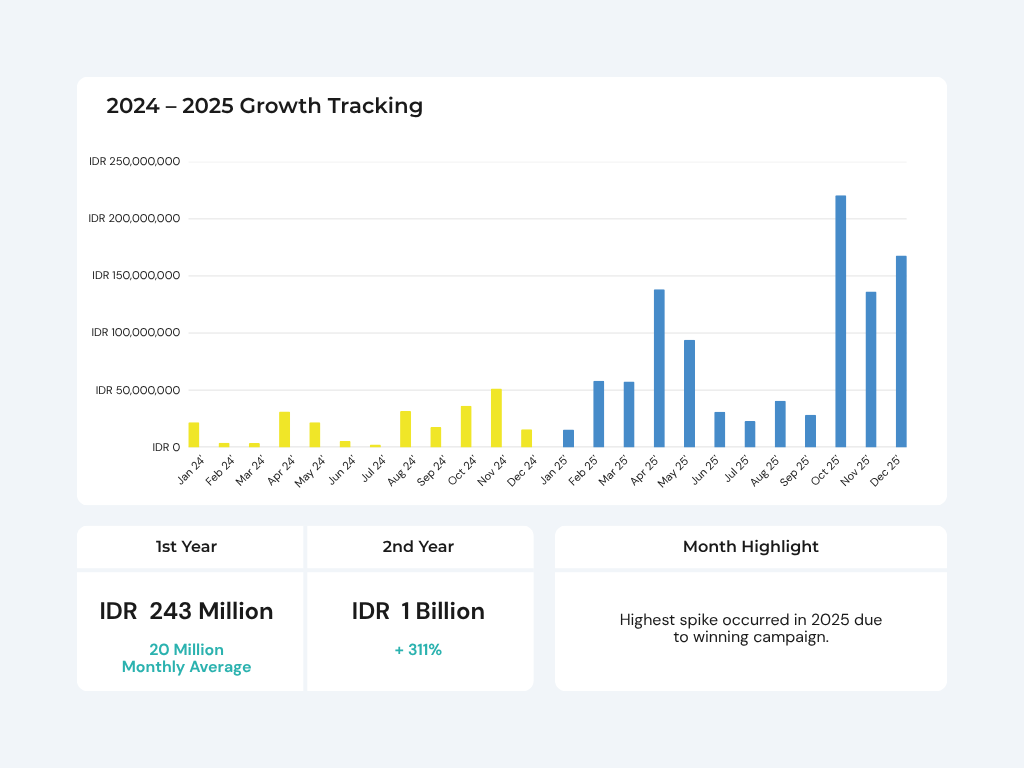Select the yellow bar for Oct 24'
Viewport: 1024px width, 768px height.
click(466, 426)
